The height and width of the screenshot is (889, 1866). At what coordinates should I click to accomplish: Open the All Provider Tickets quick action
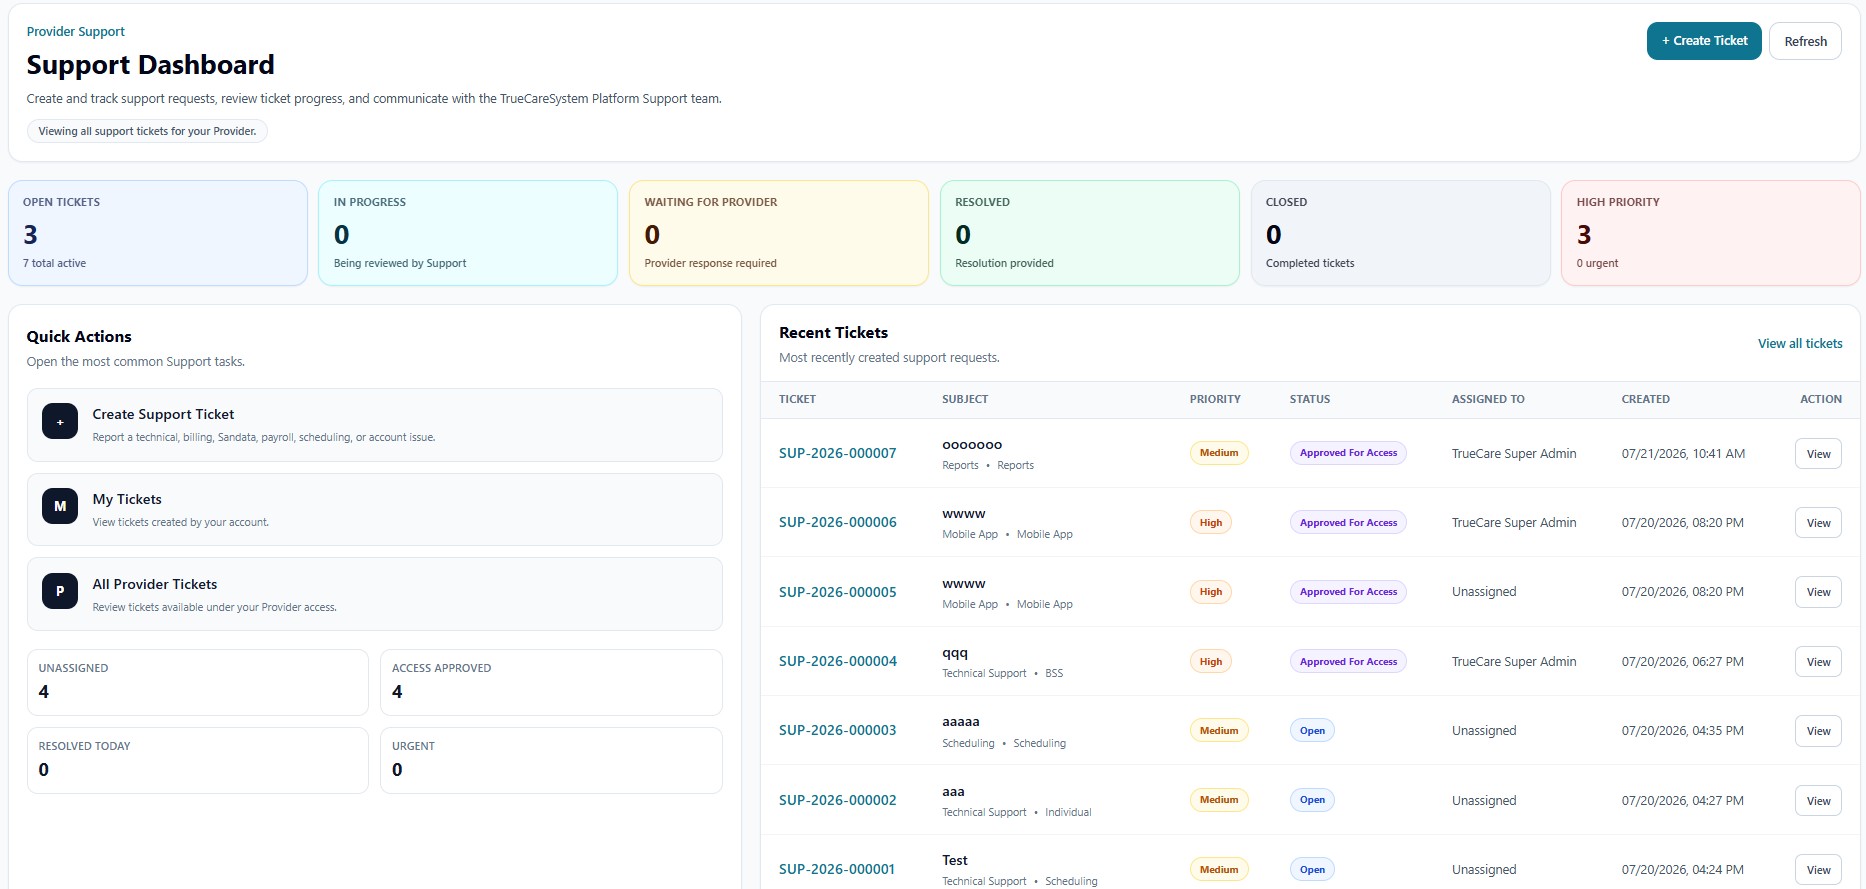(x=374, y=594)
